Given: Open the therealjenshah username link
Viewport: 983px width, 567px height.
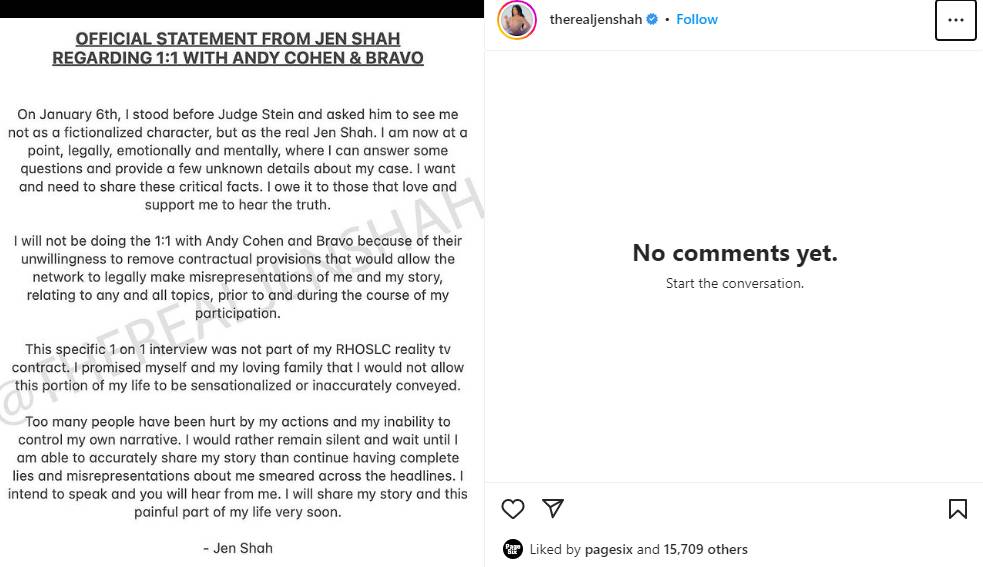Looking at the screenshot, I should [595, 20].
